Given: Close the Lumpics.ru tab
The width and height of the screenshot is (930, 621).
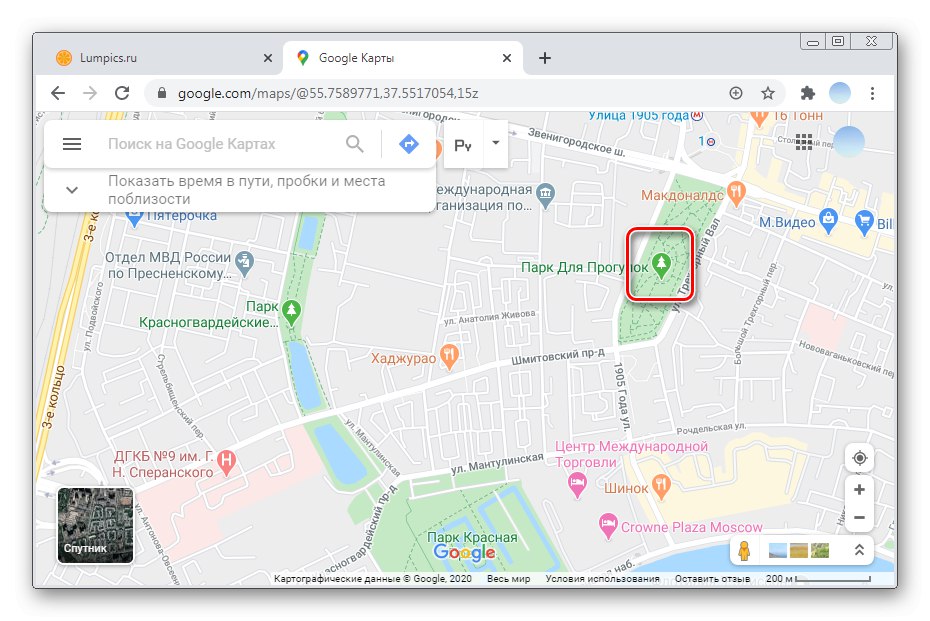Looking at the screenshot, I should pos(267,58).
